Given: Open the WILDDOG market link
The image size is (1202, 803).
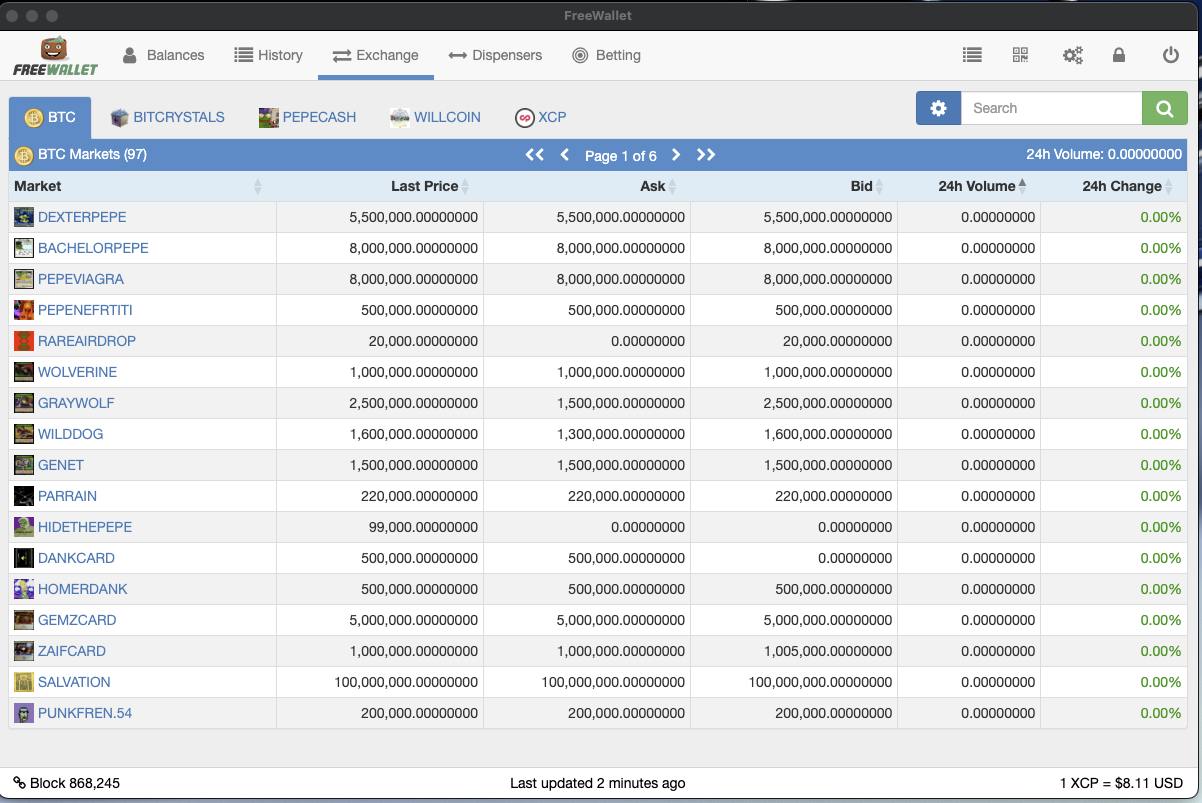Looking at the screenshot, I should point(70,434).
